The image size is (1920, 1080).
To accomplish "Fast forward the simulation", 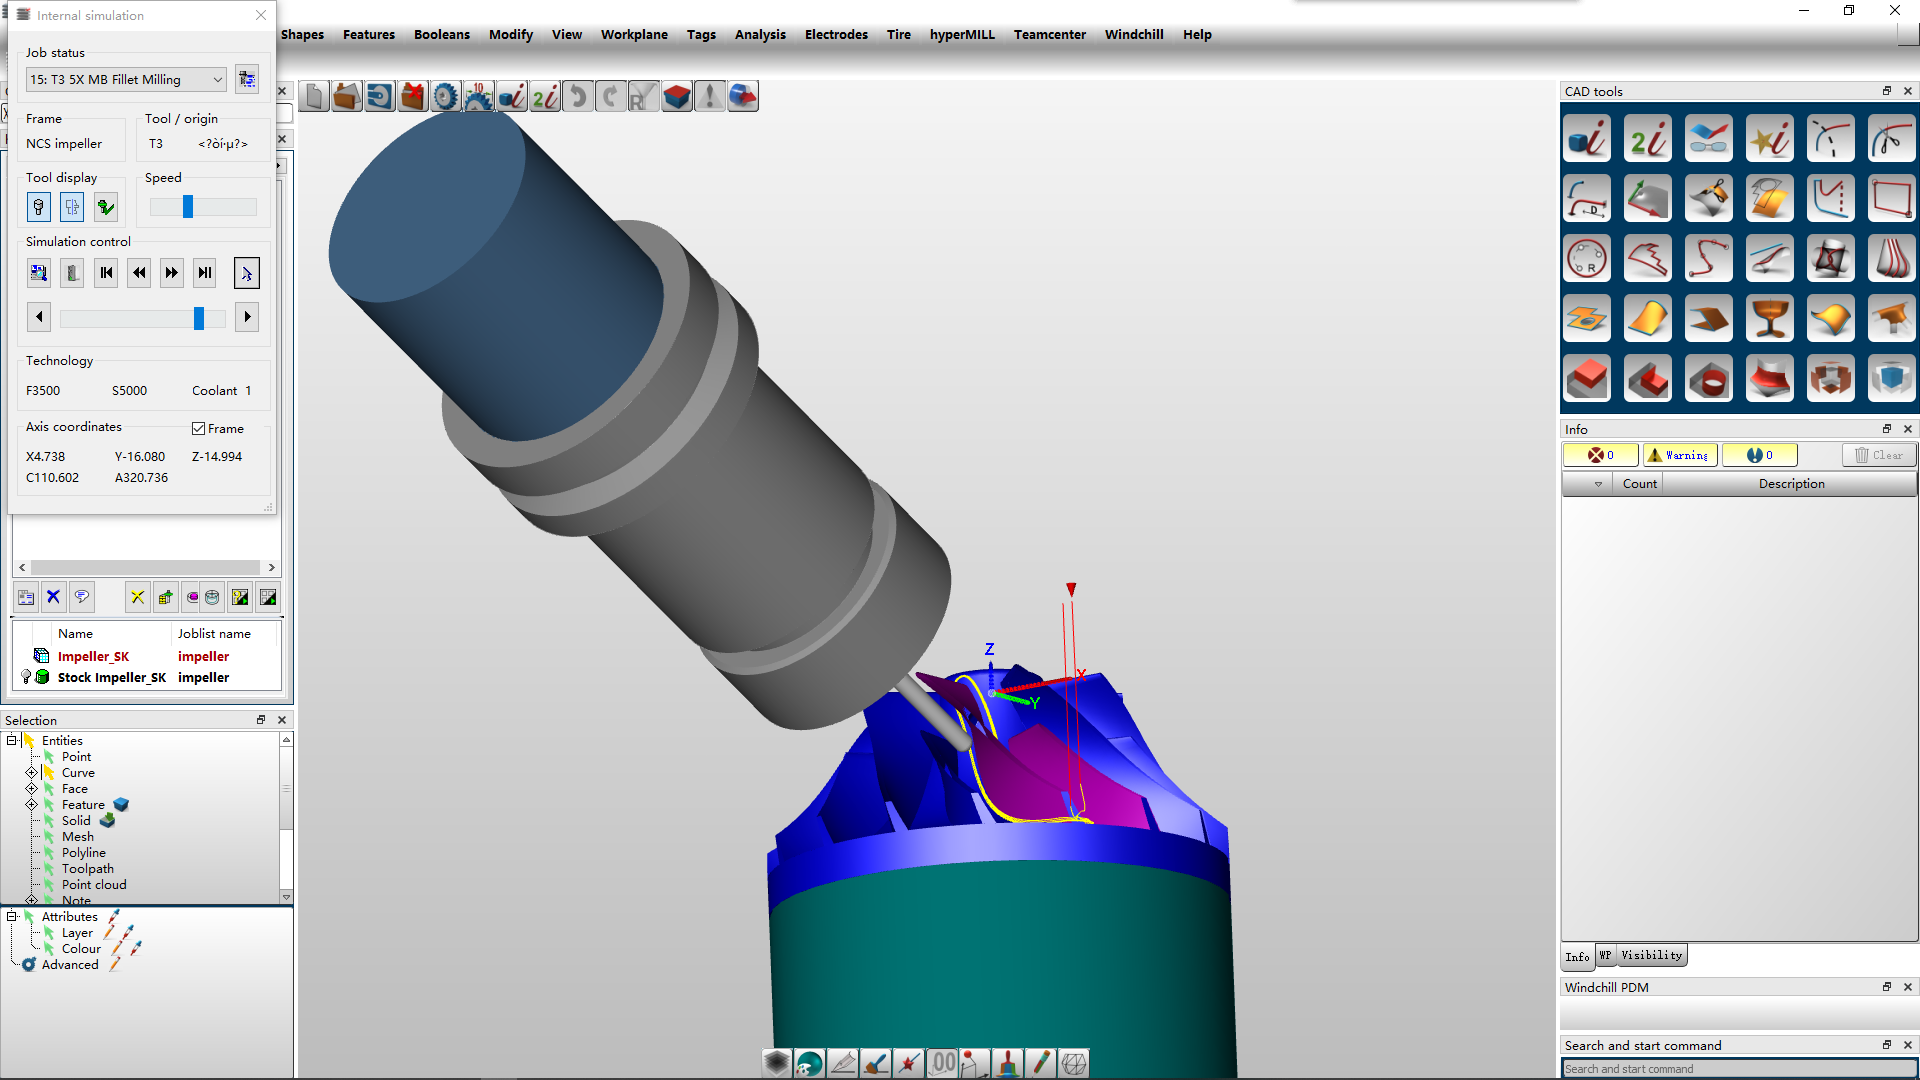I will point(172,272).
